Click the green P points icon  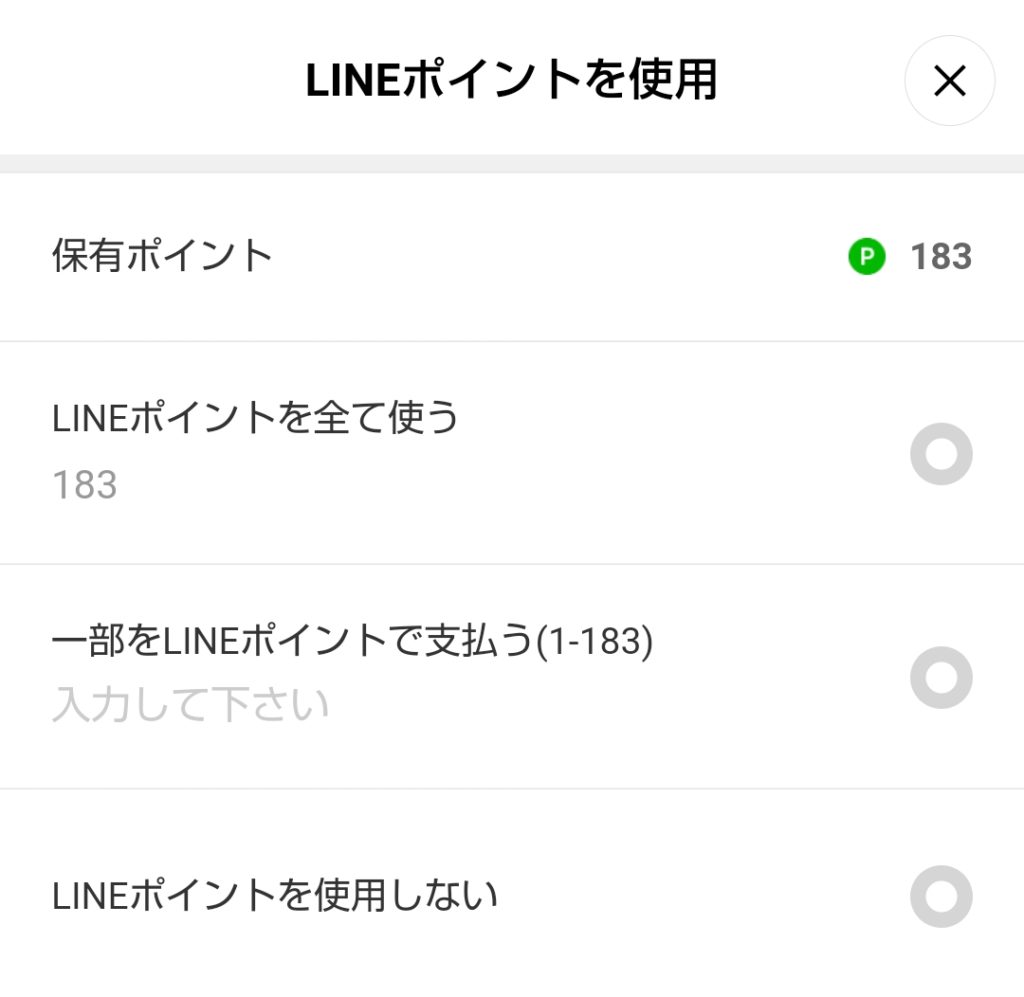tap(867, 257)
